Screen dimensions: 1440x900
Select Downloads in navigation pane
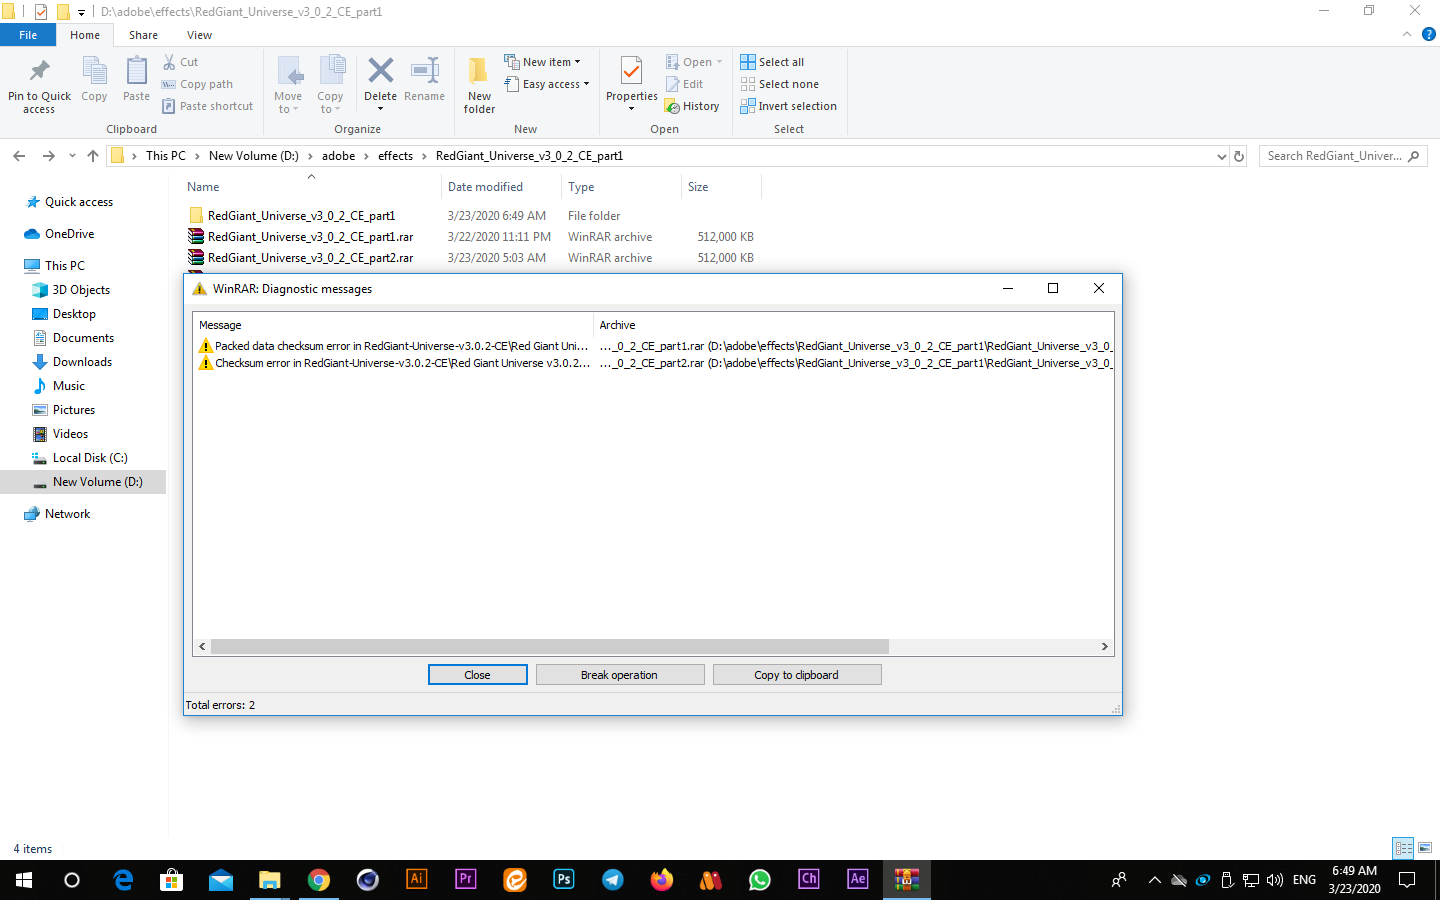pyautogui.click(x=82, y=362)
